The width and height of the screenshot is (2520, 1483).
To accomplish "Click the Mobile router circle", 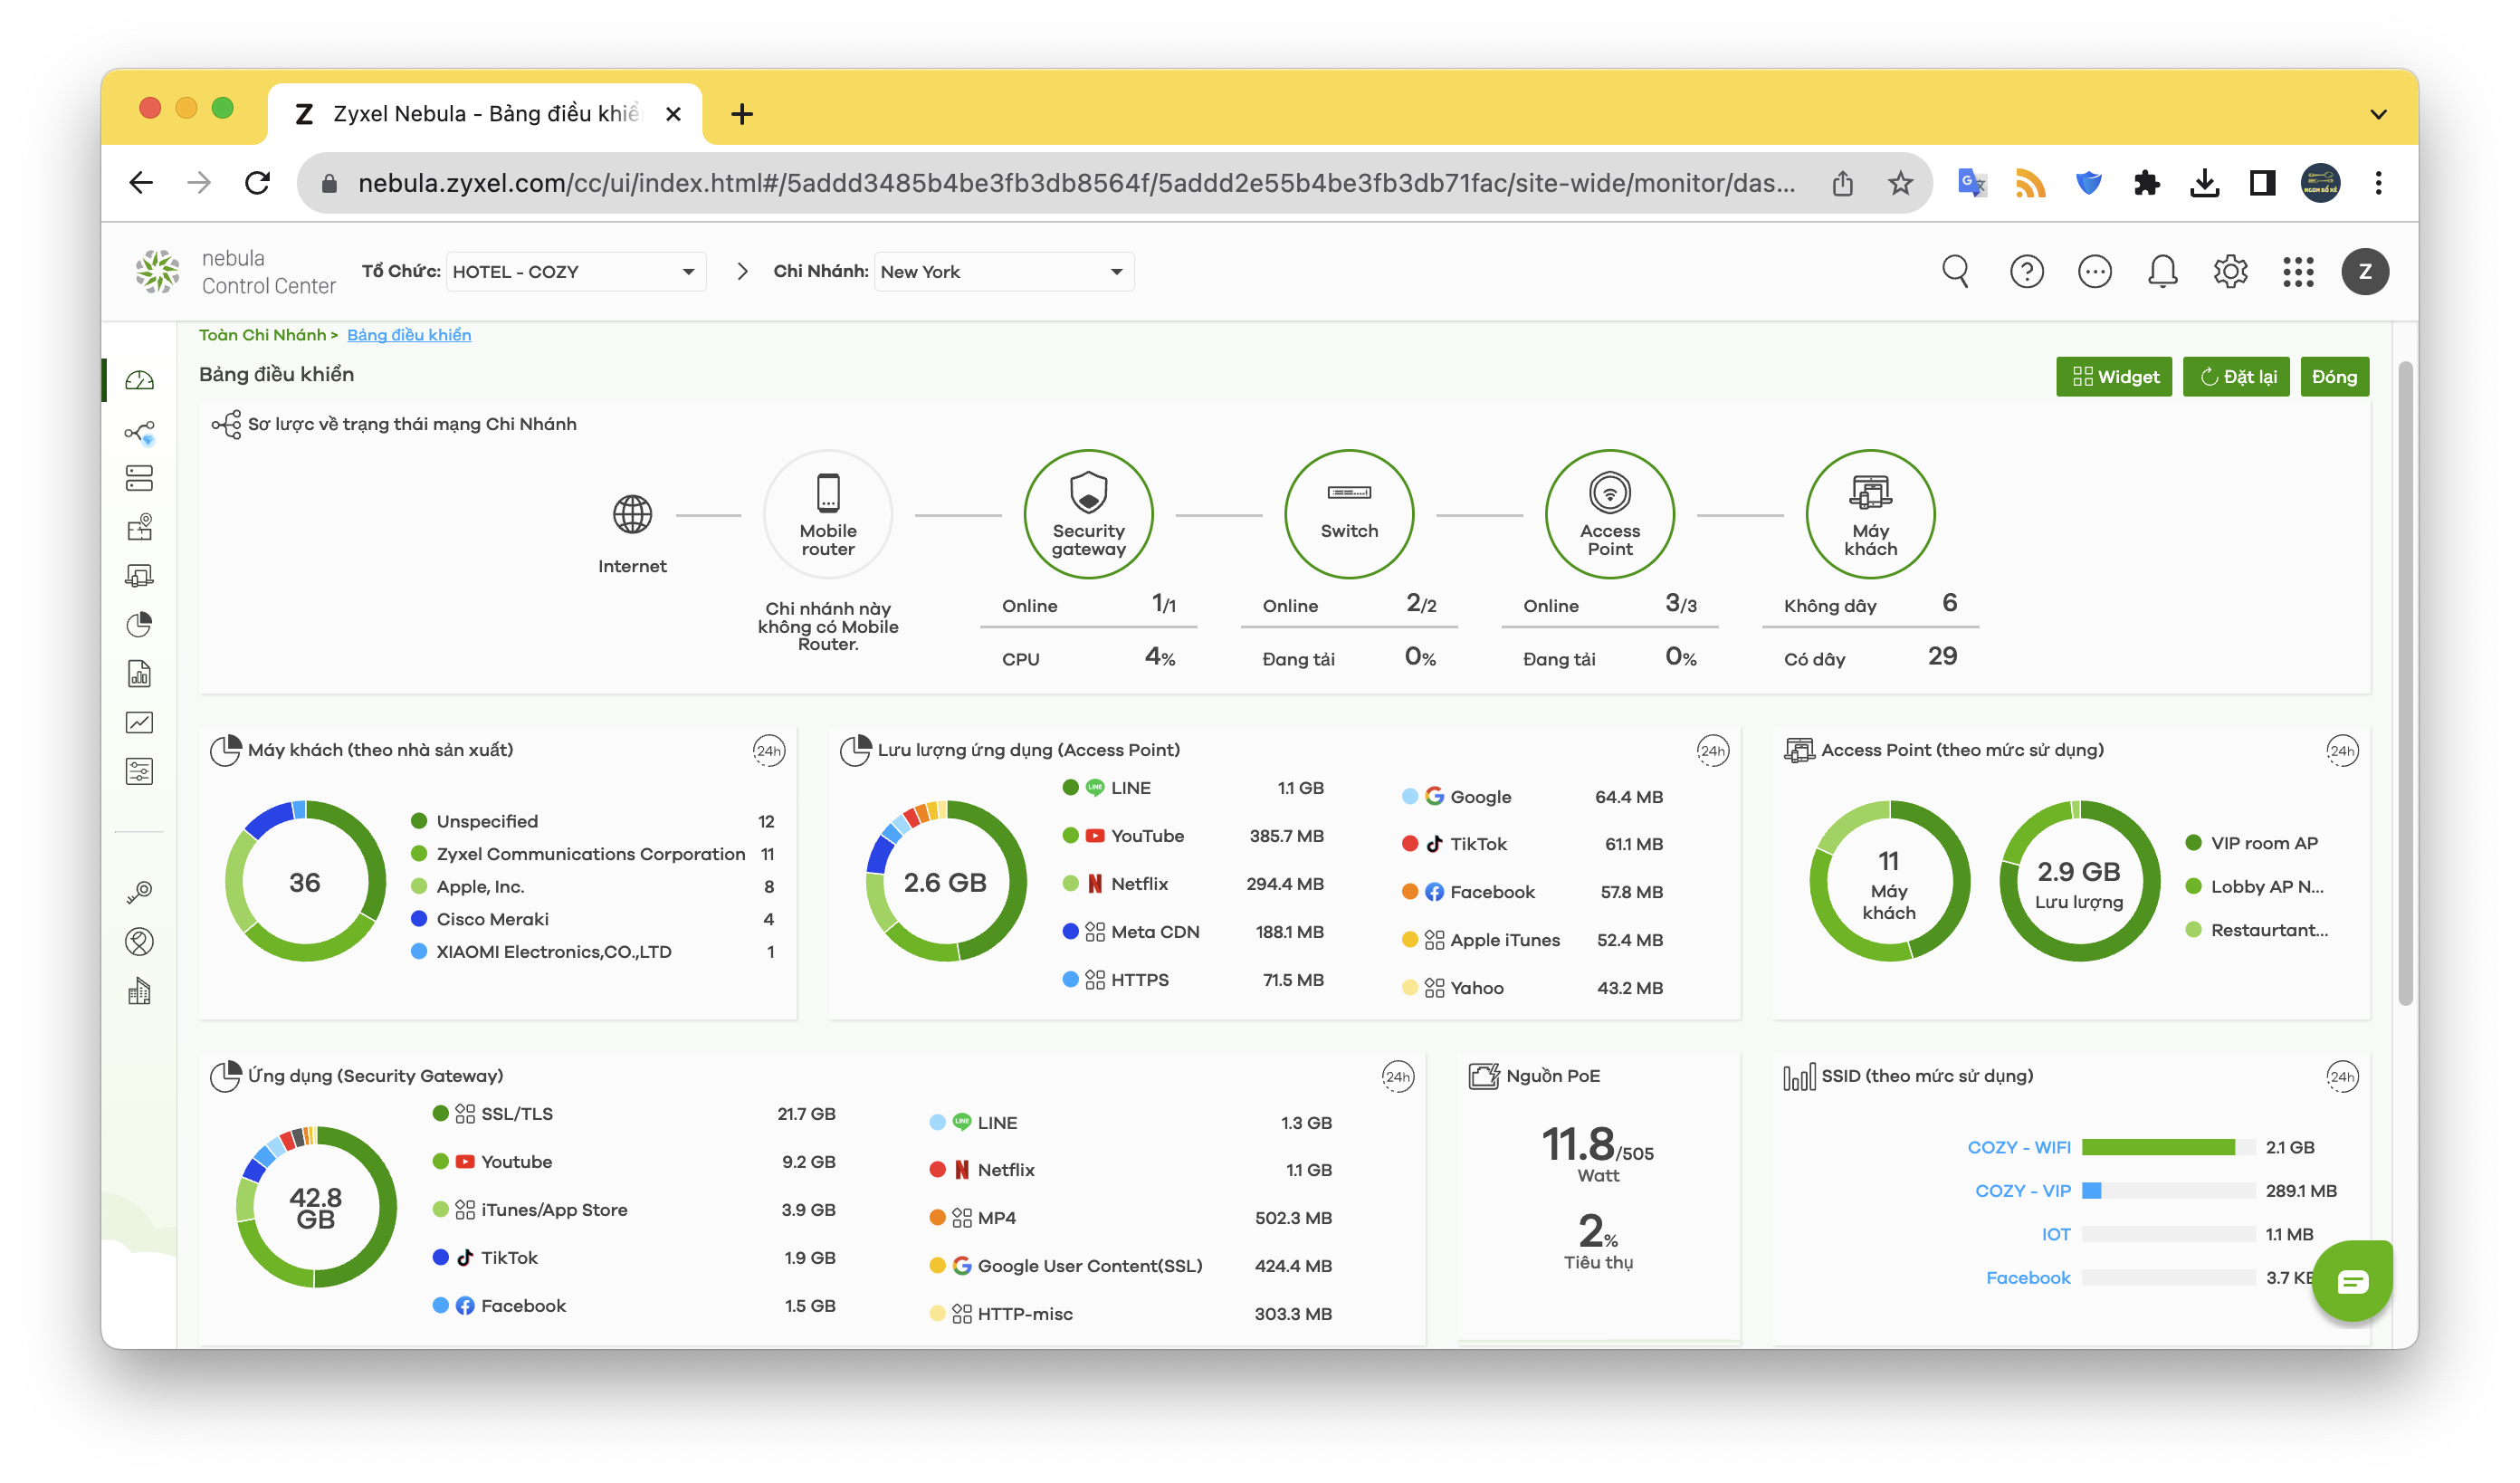I will coord(828,514).
